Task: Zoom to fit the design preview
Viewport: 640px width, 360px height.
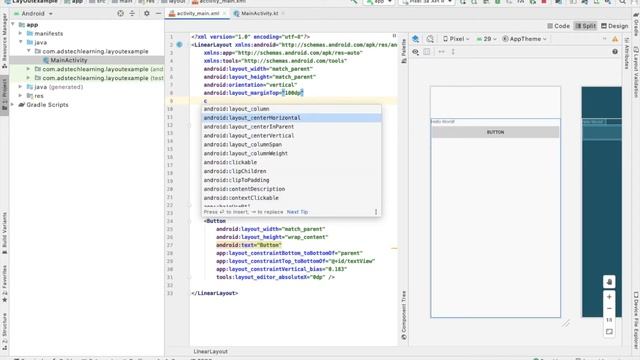Action: (609, 332)
